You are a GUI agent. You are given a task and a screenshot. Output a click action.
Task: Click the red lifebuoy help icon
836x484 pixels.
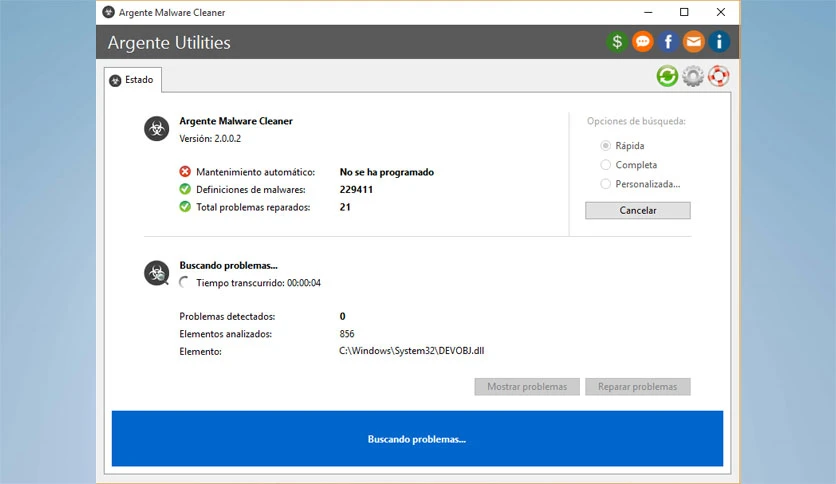719,76
